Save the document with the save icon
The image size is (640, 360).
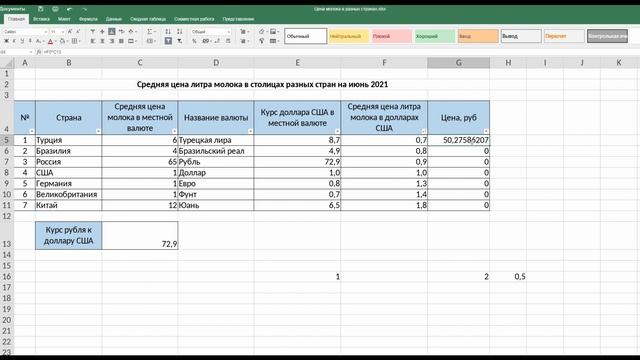click(x=40, y=9)
